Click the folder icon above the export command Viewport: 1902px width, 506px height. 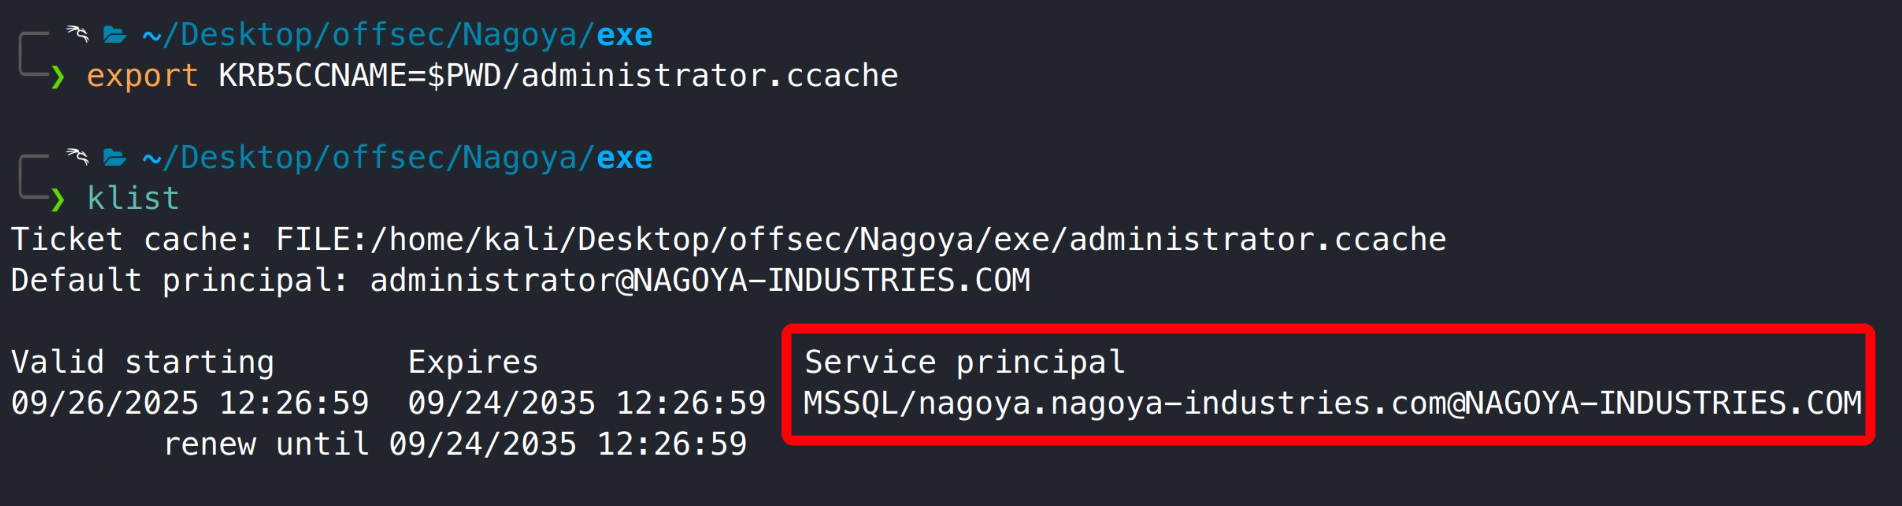pos(115,36)
